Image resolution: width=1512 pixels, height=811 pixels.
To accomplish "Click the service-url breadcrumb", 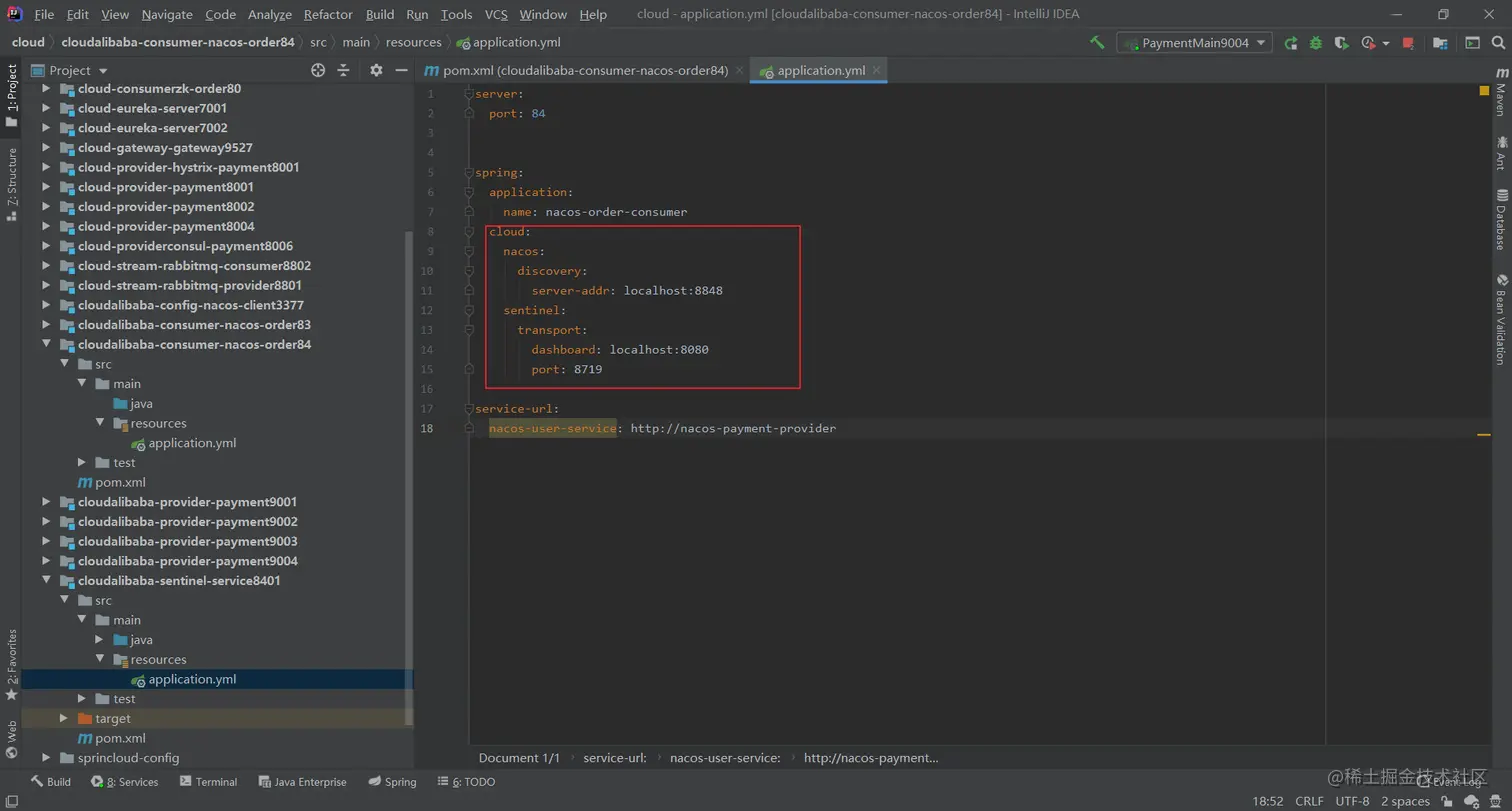I will coord(615,758).
